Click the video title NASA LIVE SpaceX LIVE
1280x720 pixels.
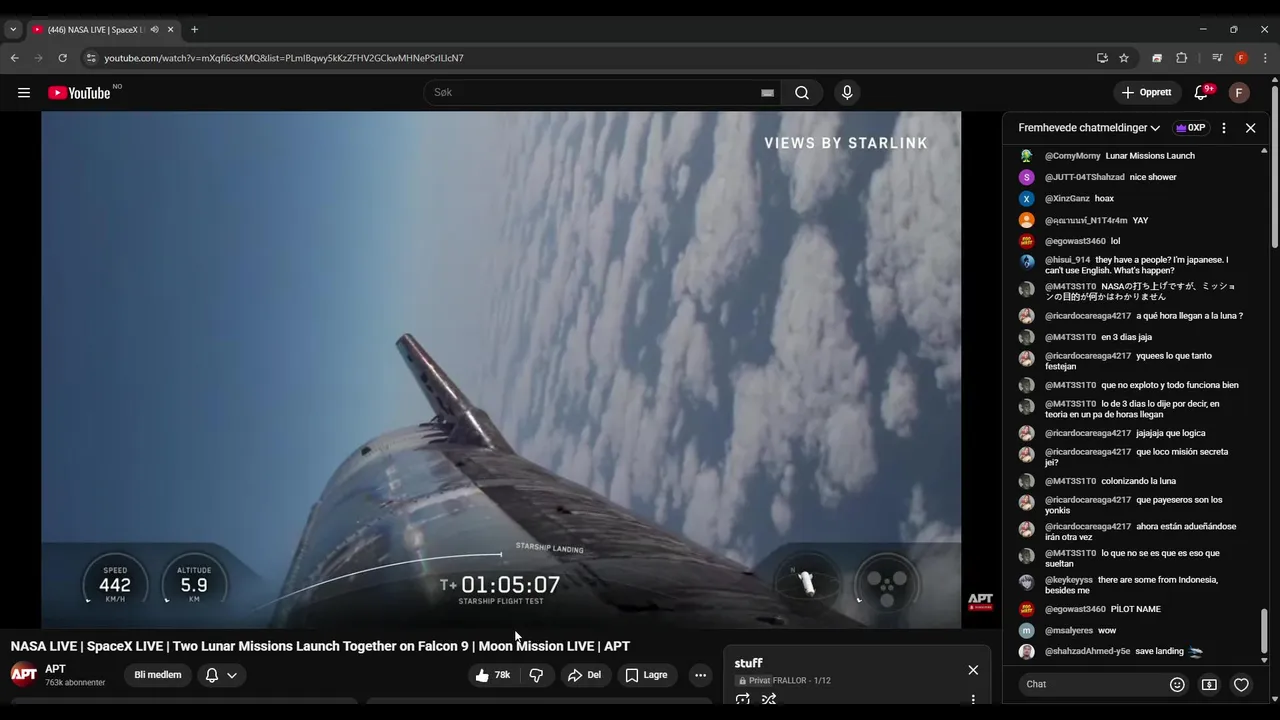click(320, 646)
